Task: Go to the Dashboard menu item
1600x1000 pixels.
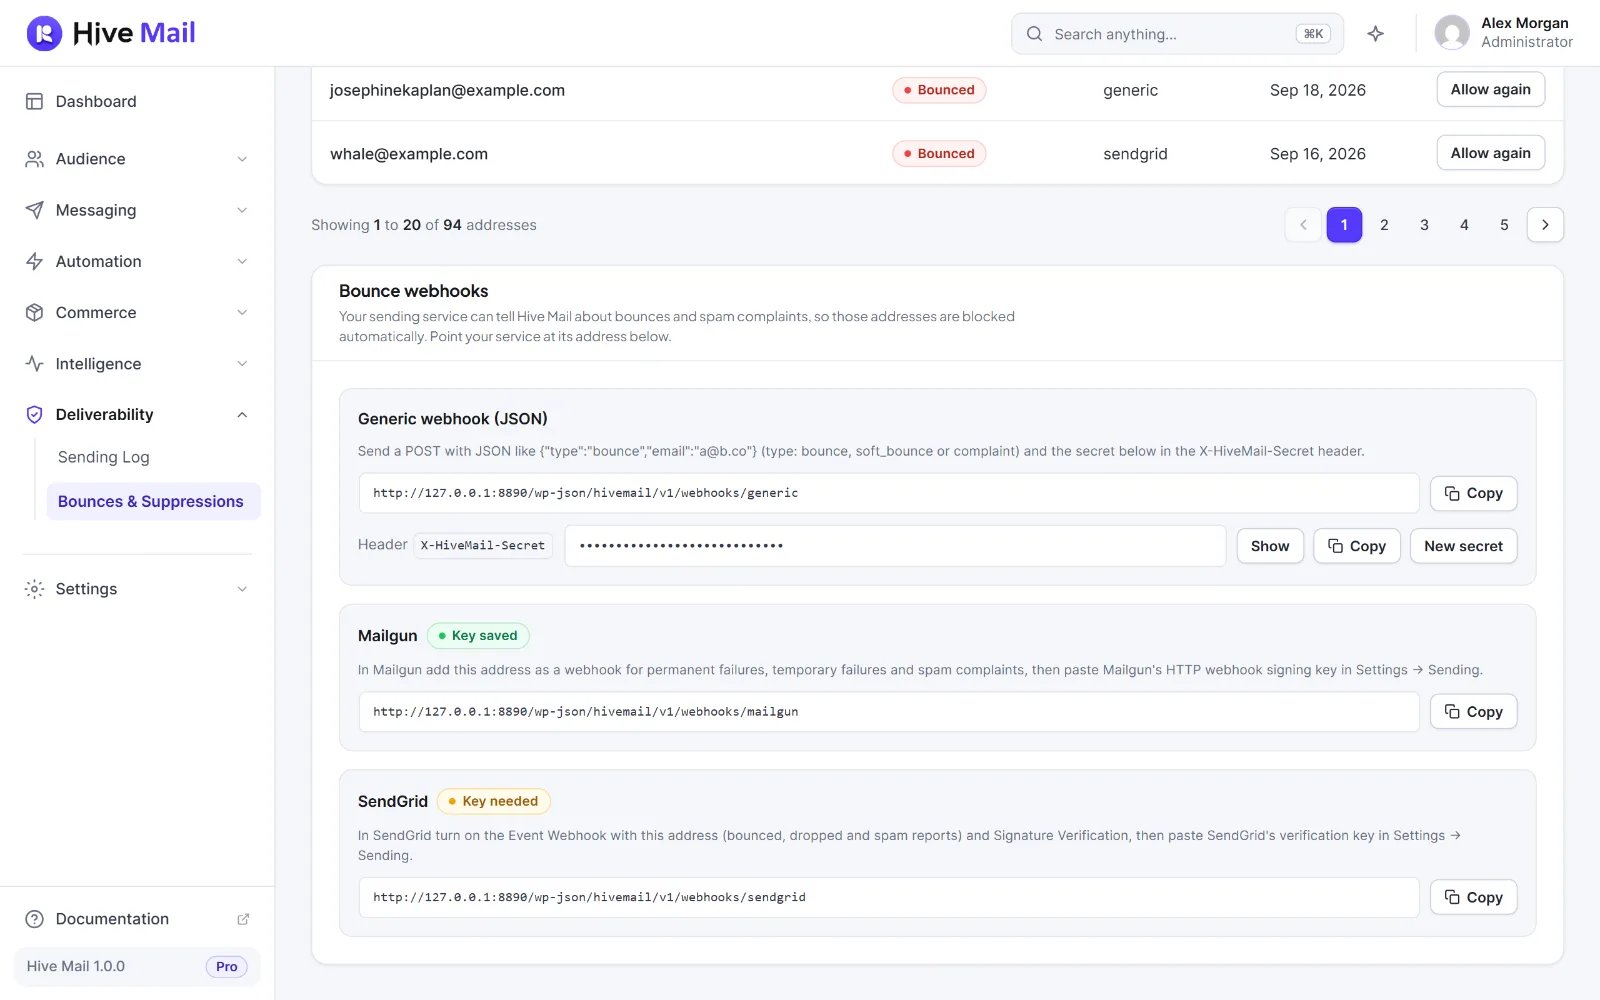Action: [137, 101]
